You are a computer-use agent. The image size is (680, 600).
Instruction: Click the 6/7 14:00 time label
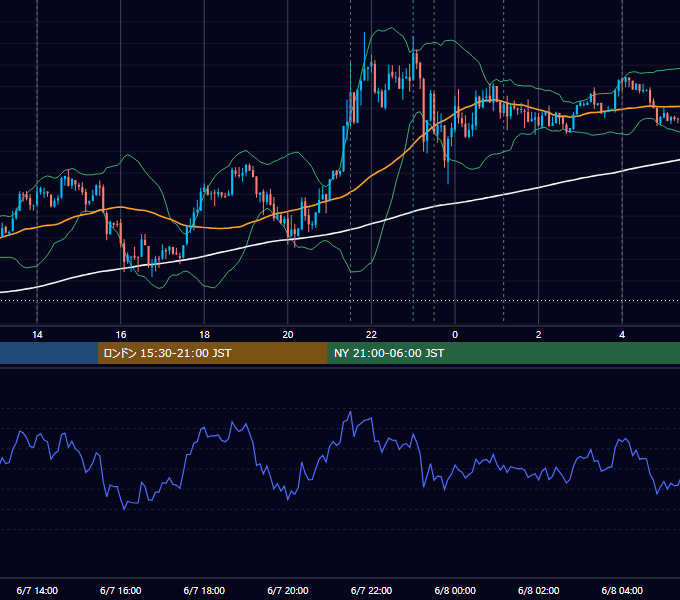point(37,590)
